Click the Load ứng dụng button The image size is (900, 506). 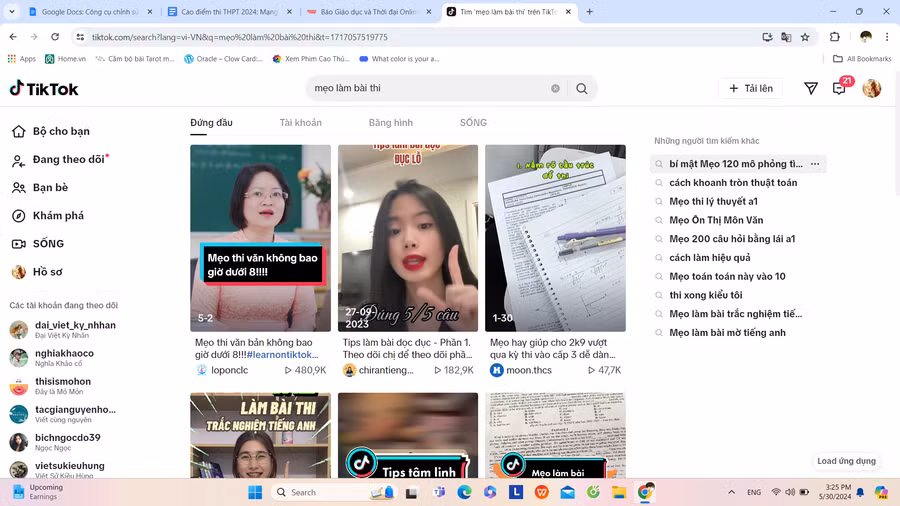[x=846, y=461]
